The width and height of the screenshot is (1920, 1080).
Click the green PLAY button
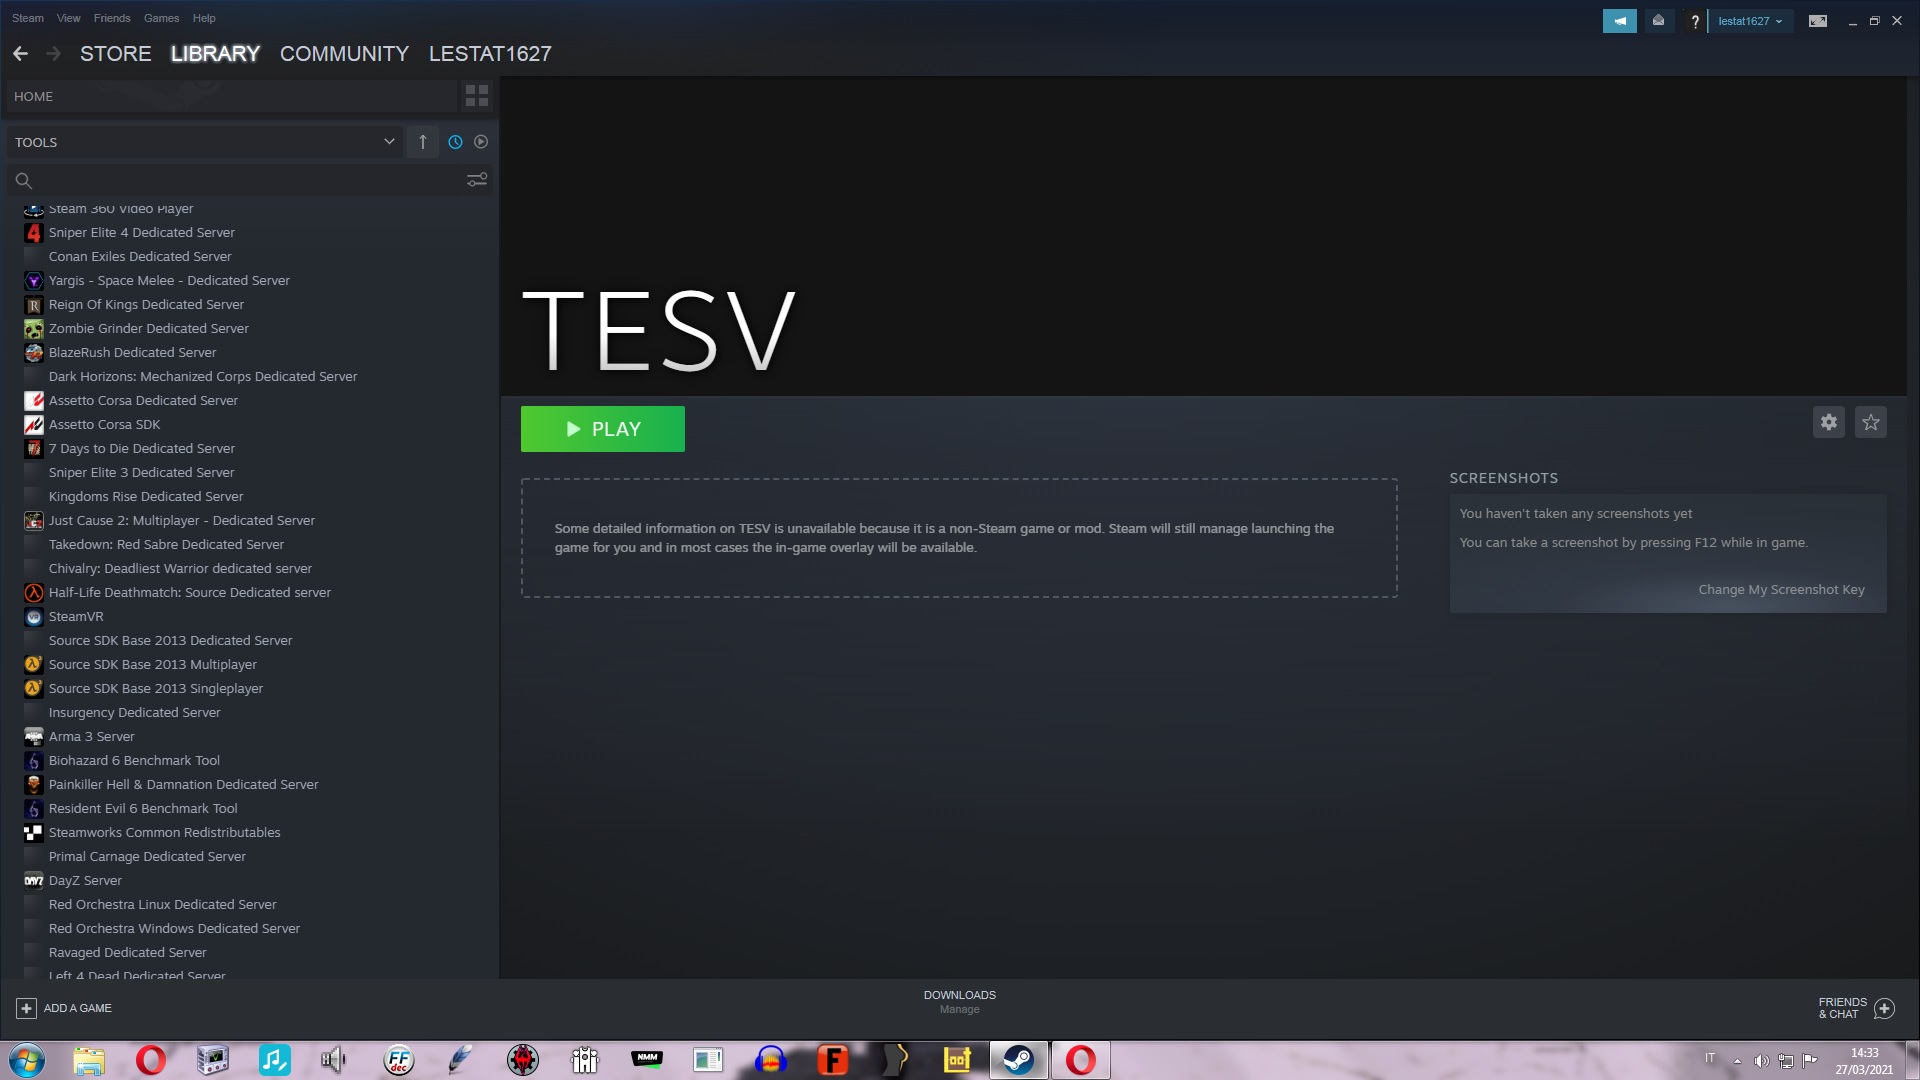pos(603,429)
